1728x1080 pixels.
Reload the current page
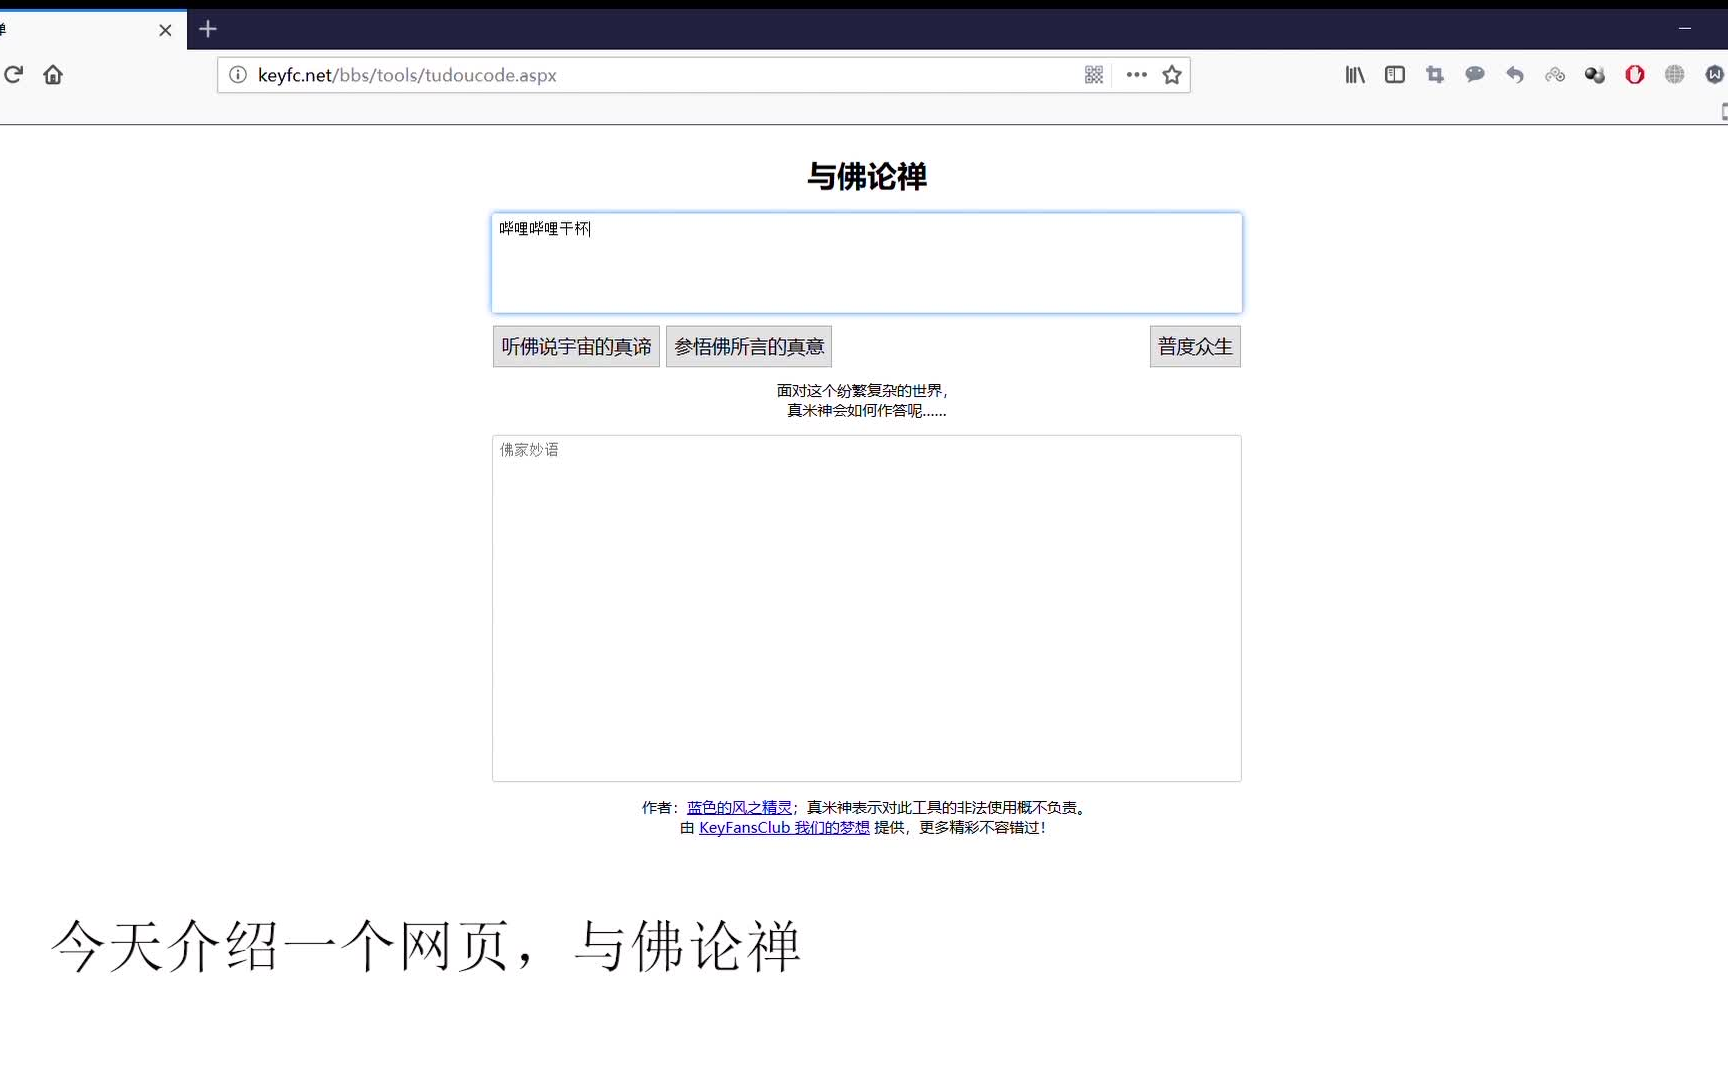(14, 75)
